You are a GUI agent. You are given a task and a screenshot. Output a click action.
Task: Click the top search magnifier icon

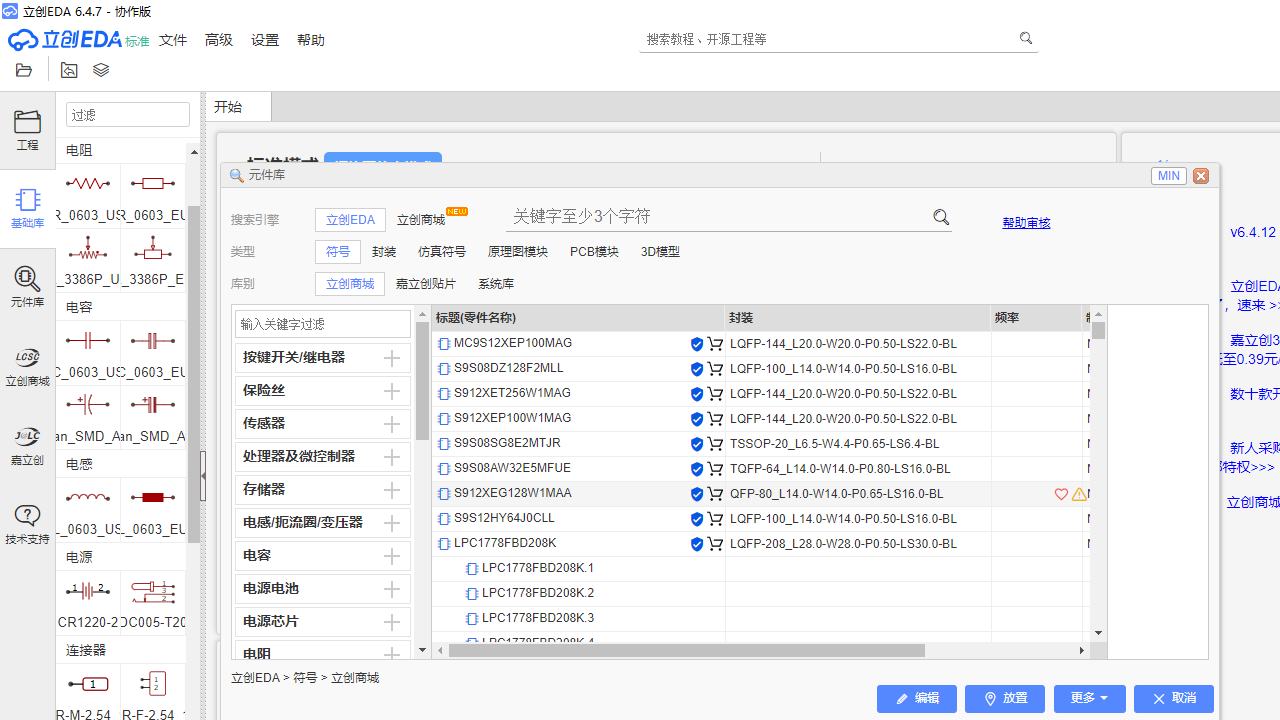1025,38
